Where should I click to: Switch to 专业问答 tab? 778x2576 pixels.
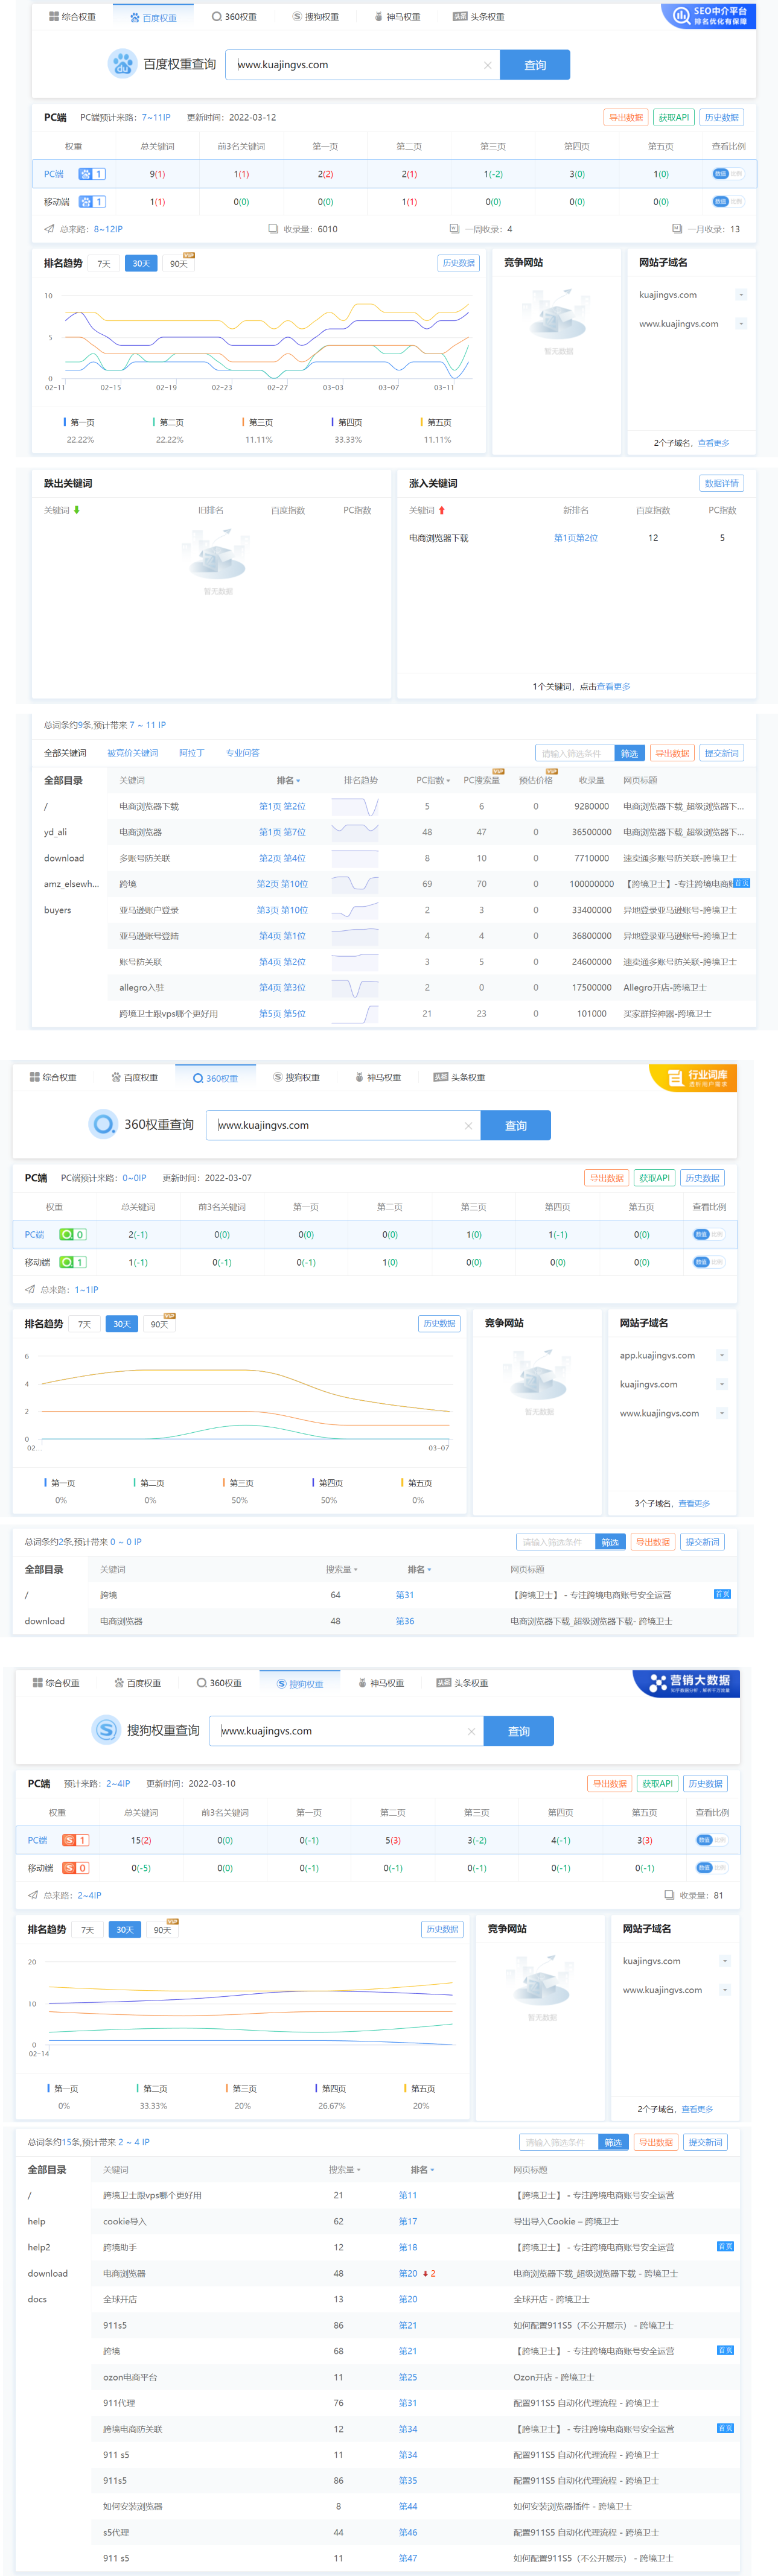(242, 753)
